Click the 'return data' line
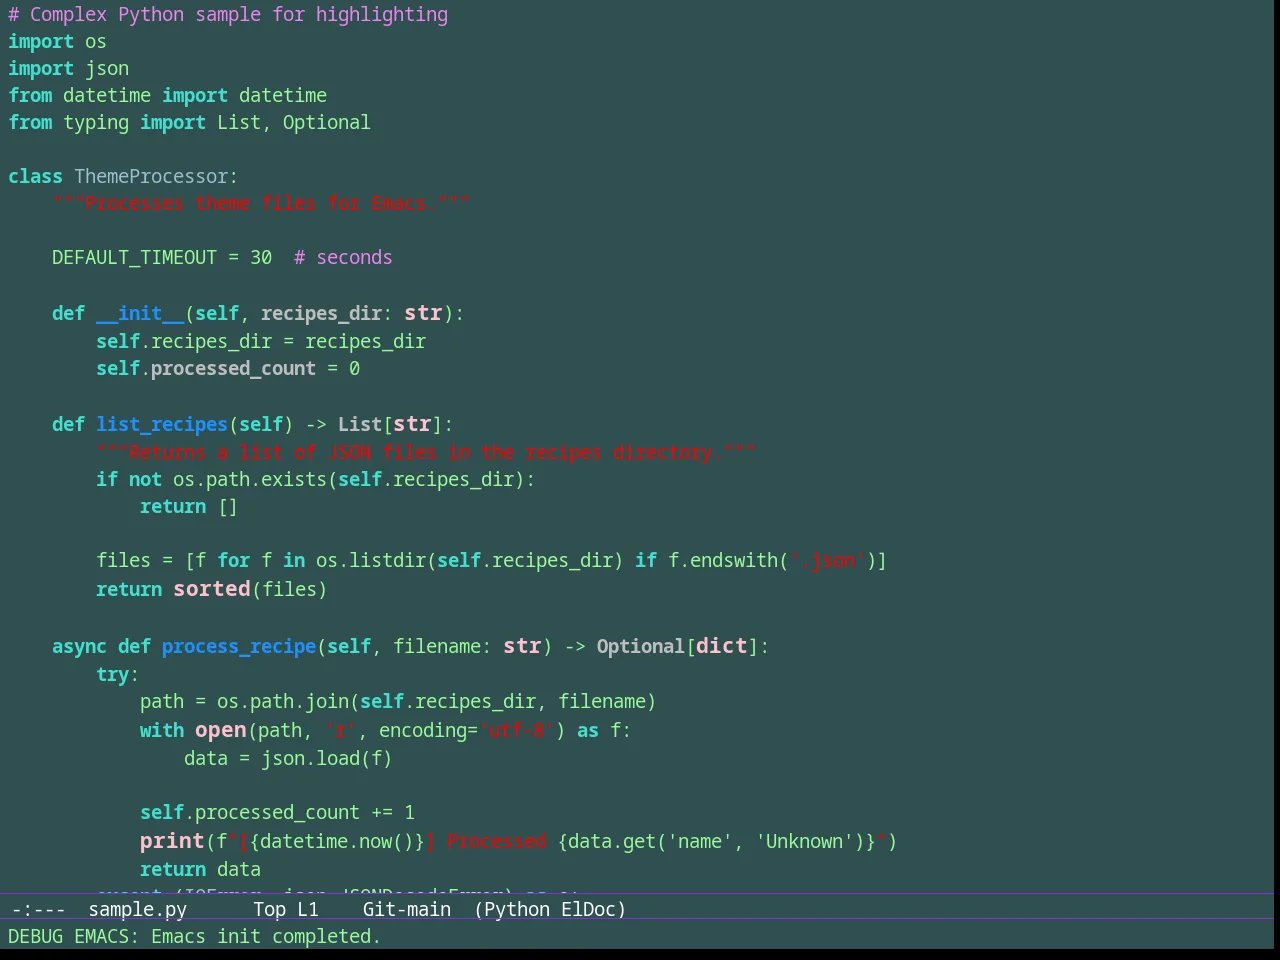The height and width of the screenshot is (960, 1280). click(200, 869)
